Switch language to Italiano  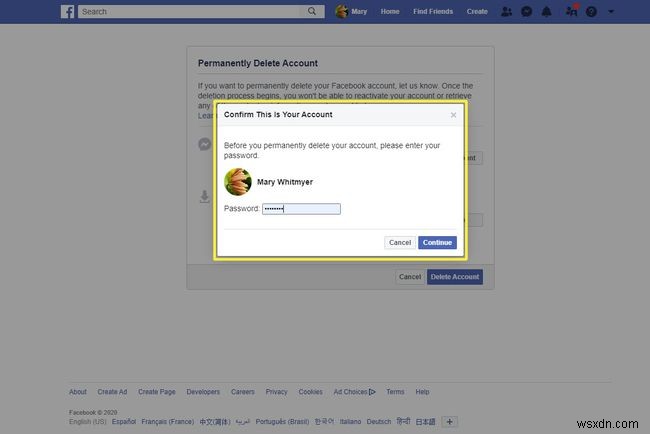point(350,422)
